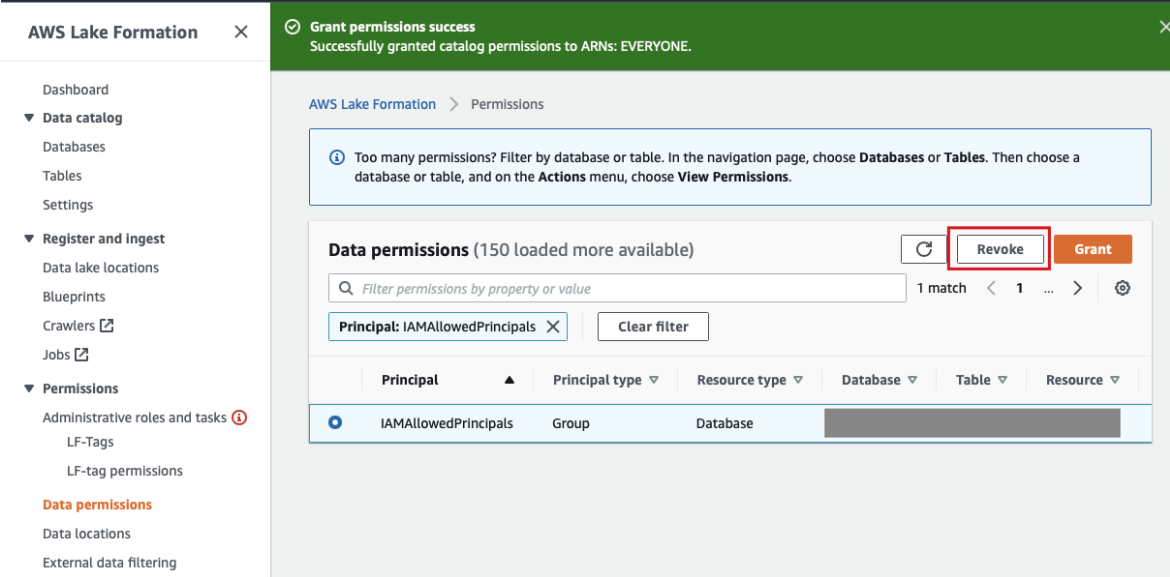Sort by the Principal type column
The width and height of the screenshot is (1170, 577).
(x=605, y=380)
